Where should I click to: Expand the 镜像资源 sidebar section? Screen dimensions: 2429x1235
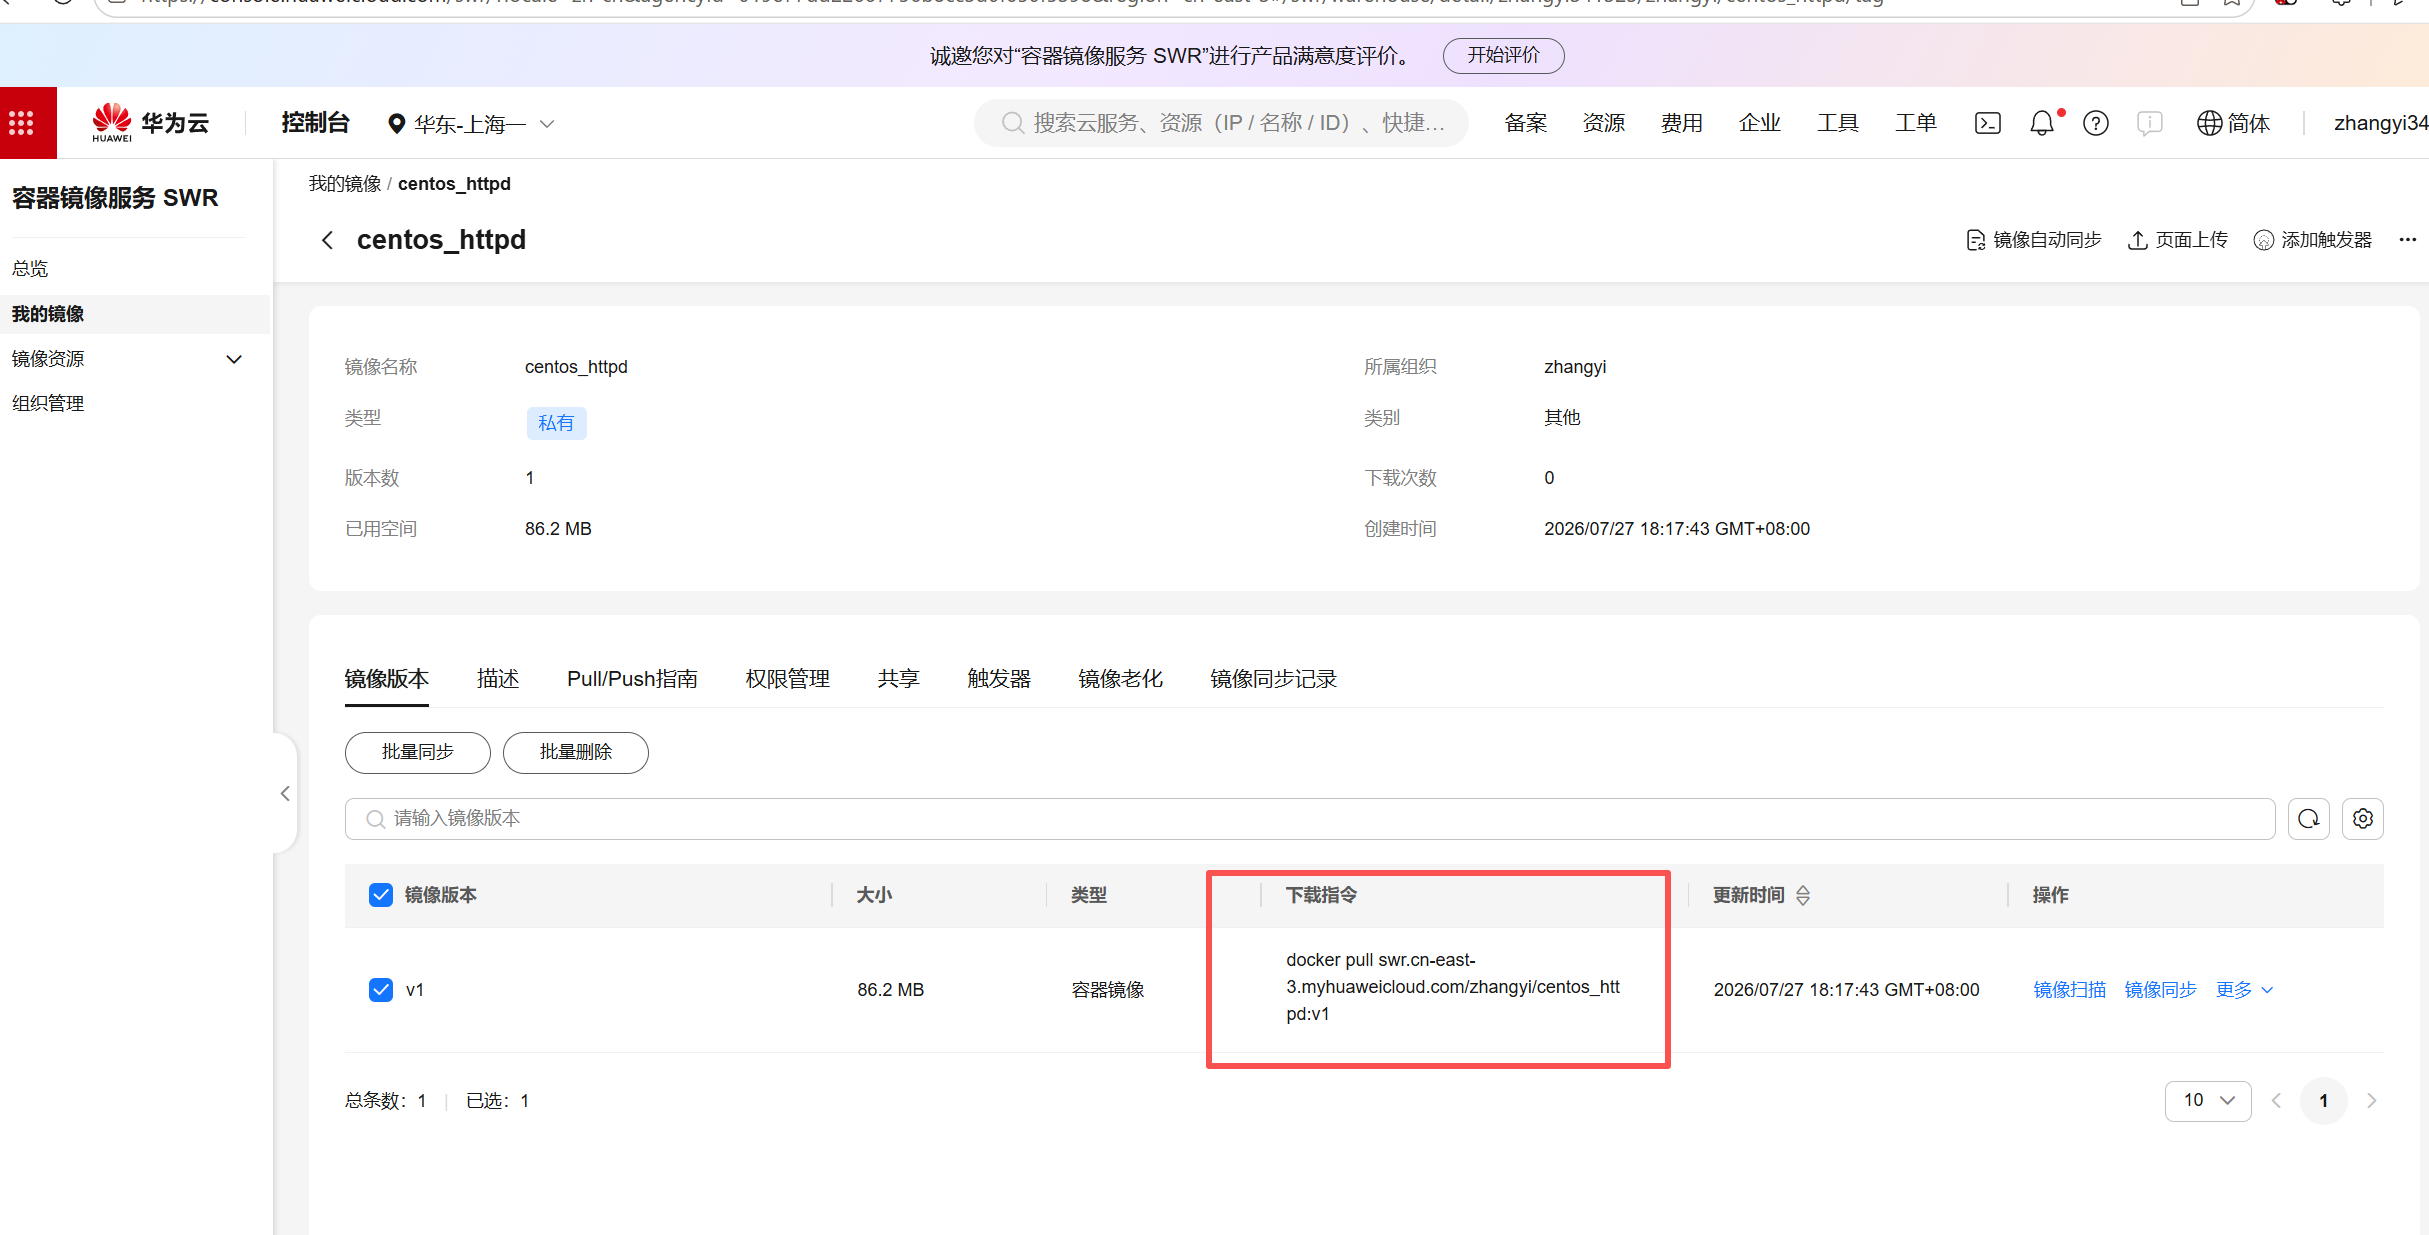(x=234, y=359)
